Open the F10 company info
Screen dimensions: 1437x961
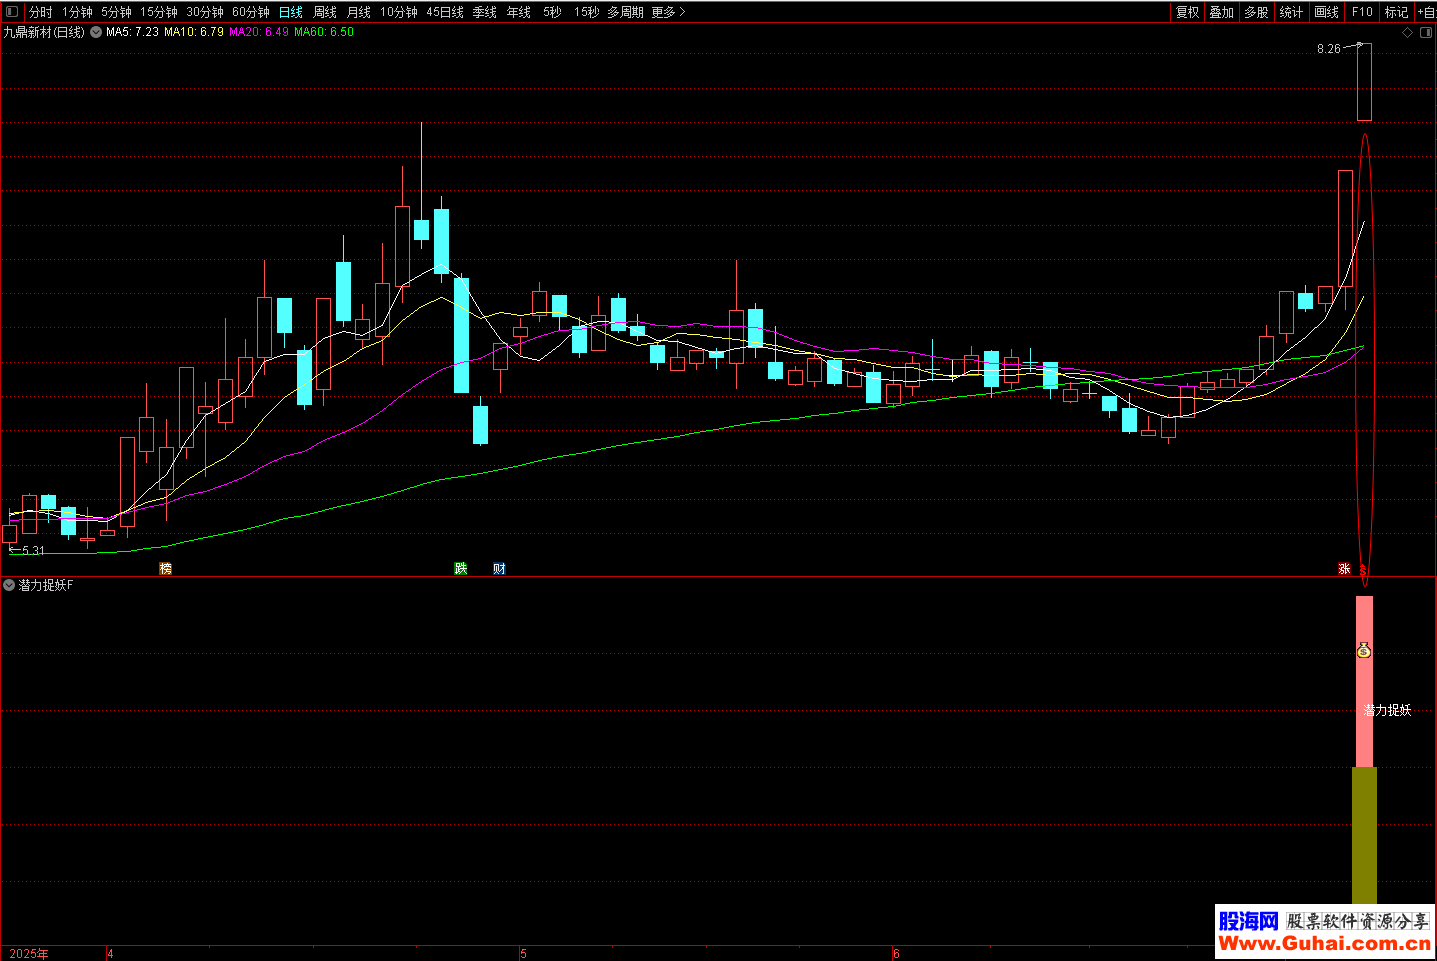tap(1362, 12)
